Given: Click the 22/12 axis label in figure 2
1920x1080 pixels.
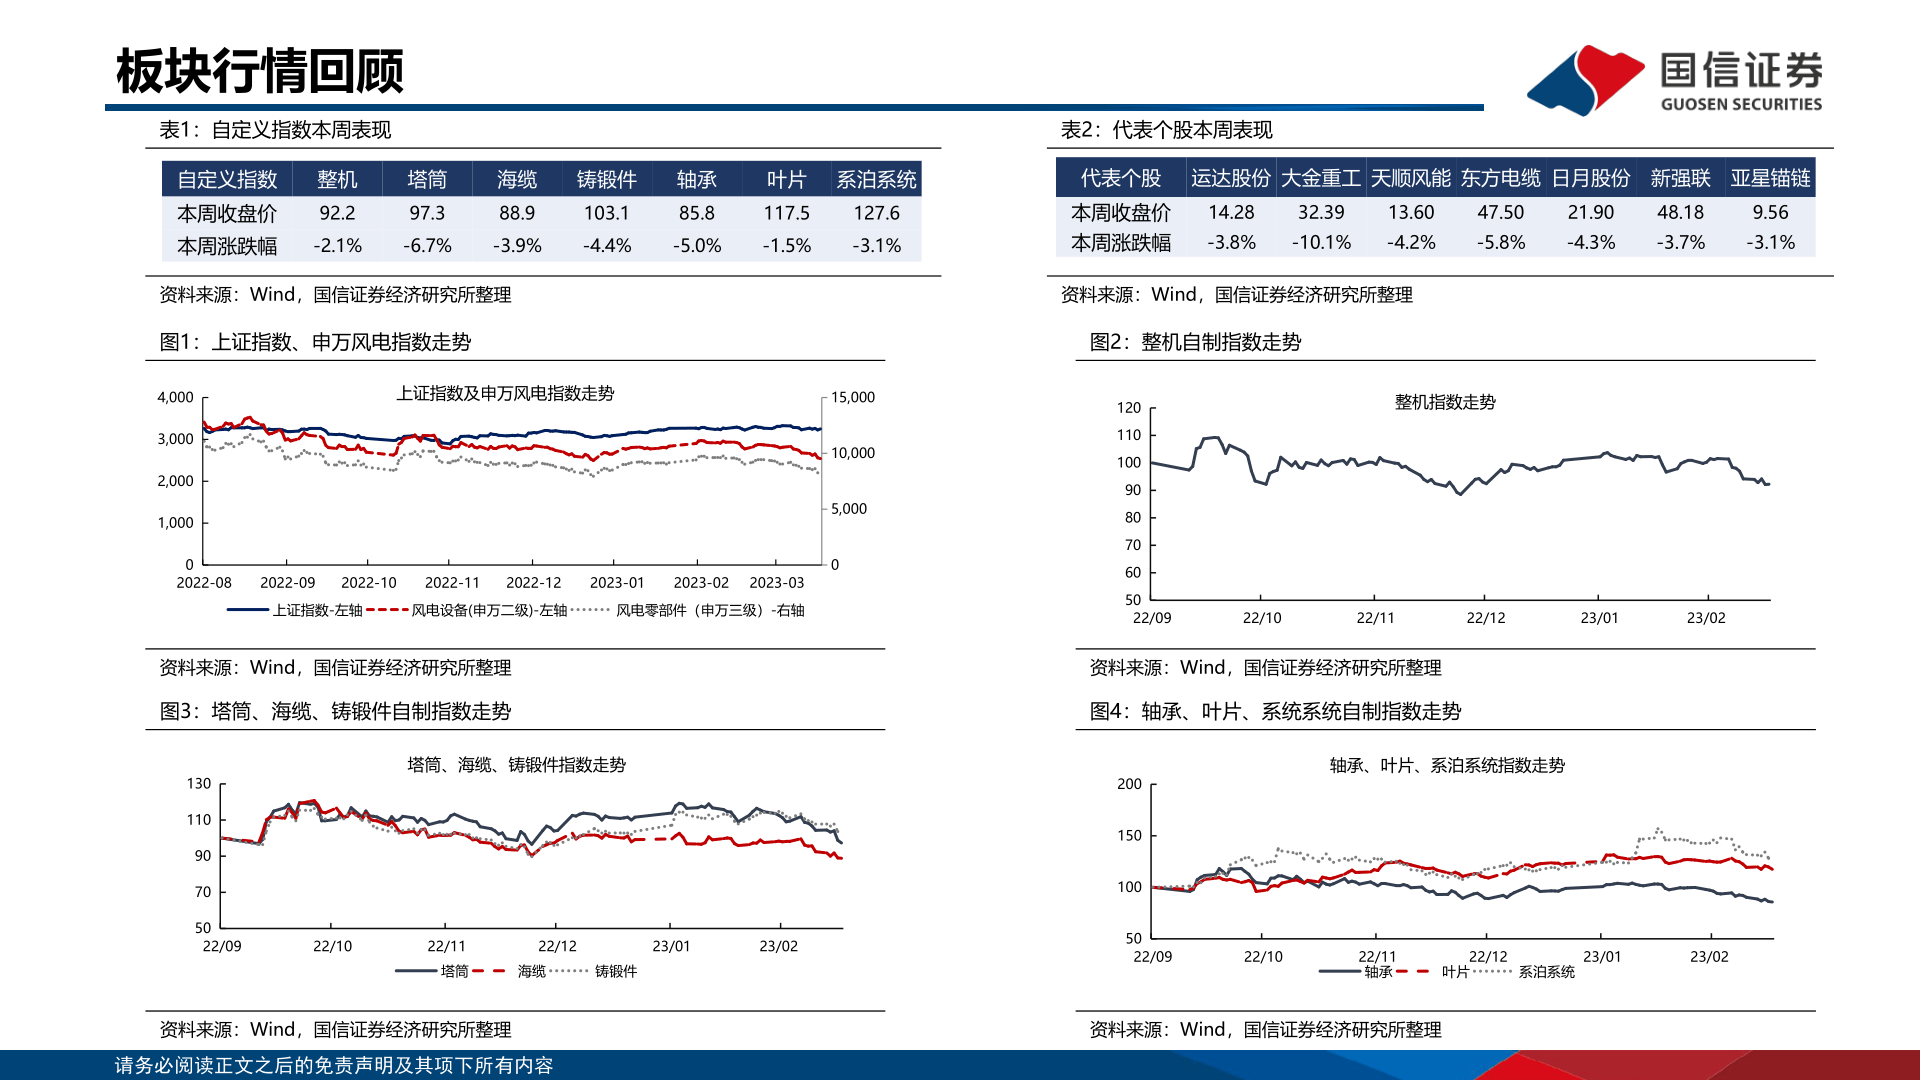Looking at the screenshot, I should click(x=1486, y=618).
